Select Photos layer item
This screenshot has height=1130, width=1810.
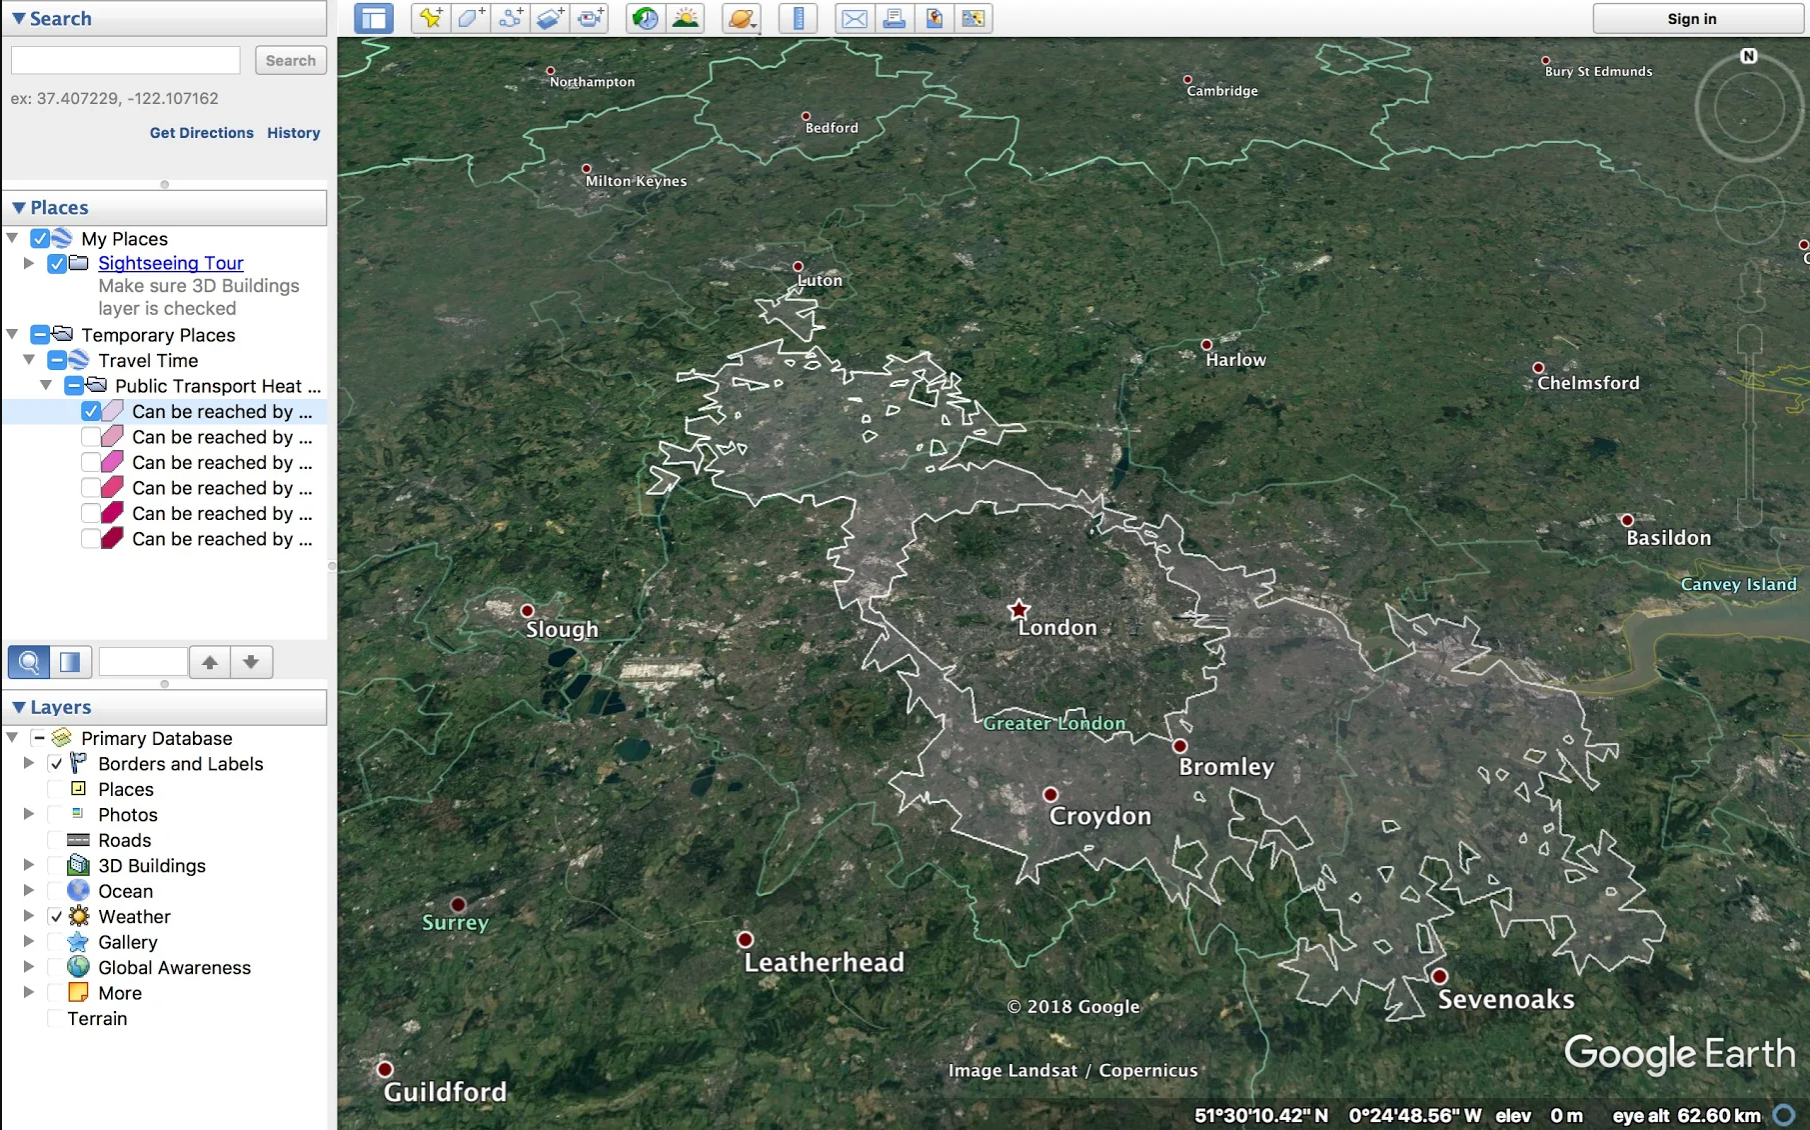[127, 815]
